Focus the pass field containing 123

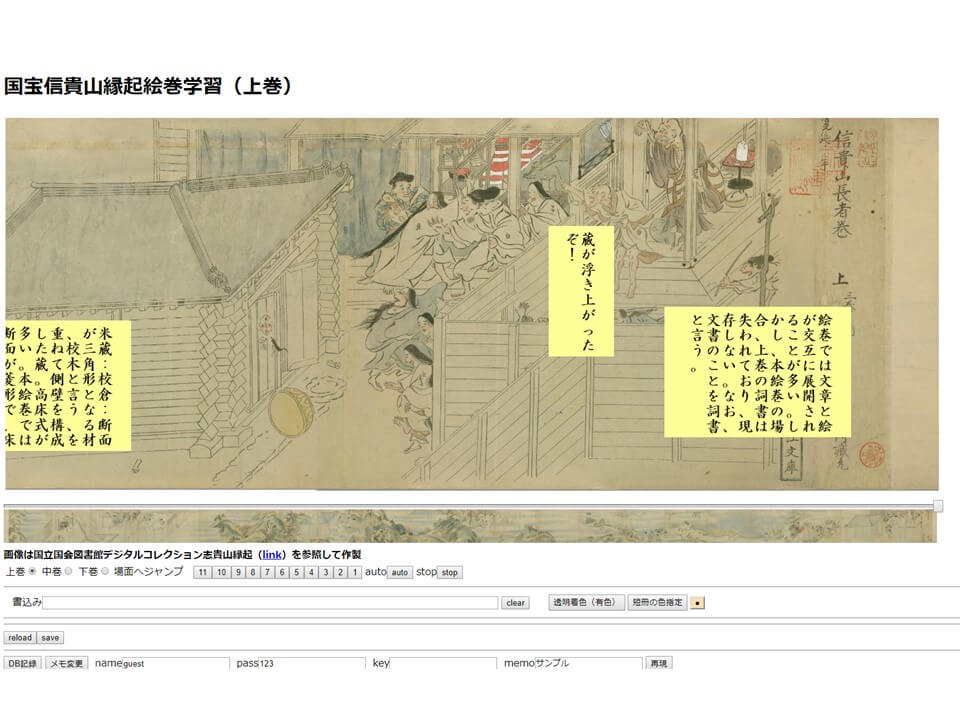click(312, 664)
